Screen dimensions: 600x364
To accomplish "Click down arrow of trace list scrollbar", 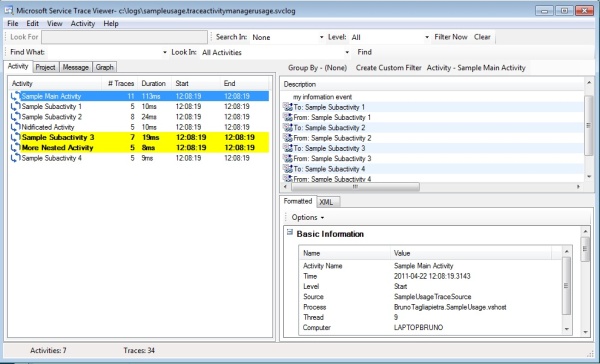I will click(x=589, y=177).
